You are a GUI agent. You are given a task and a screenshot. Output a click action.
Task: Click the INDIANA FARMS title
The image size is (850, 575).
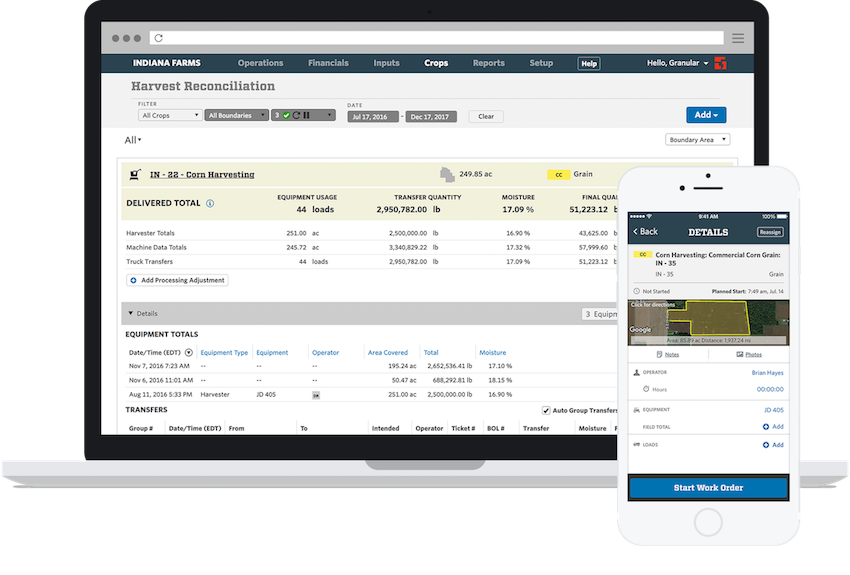click(166, 63)
